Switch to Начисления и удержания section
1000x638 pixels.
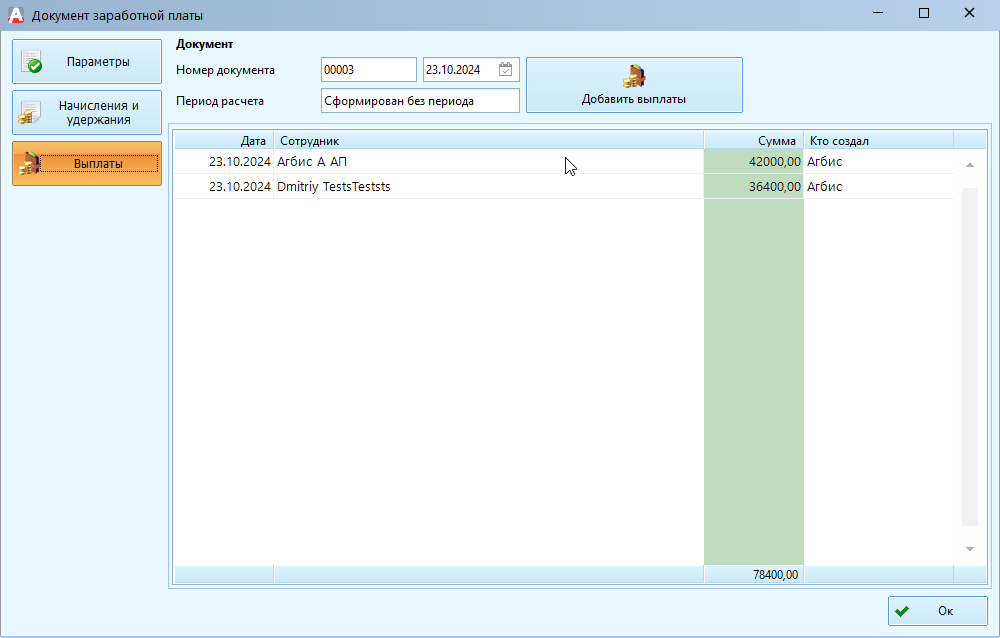pos(87,113)
